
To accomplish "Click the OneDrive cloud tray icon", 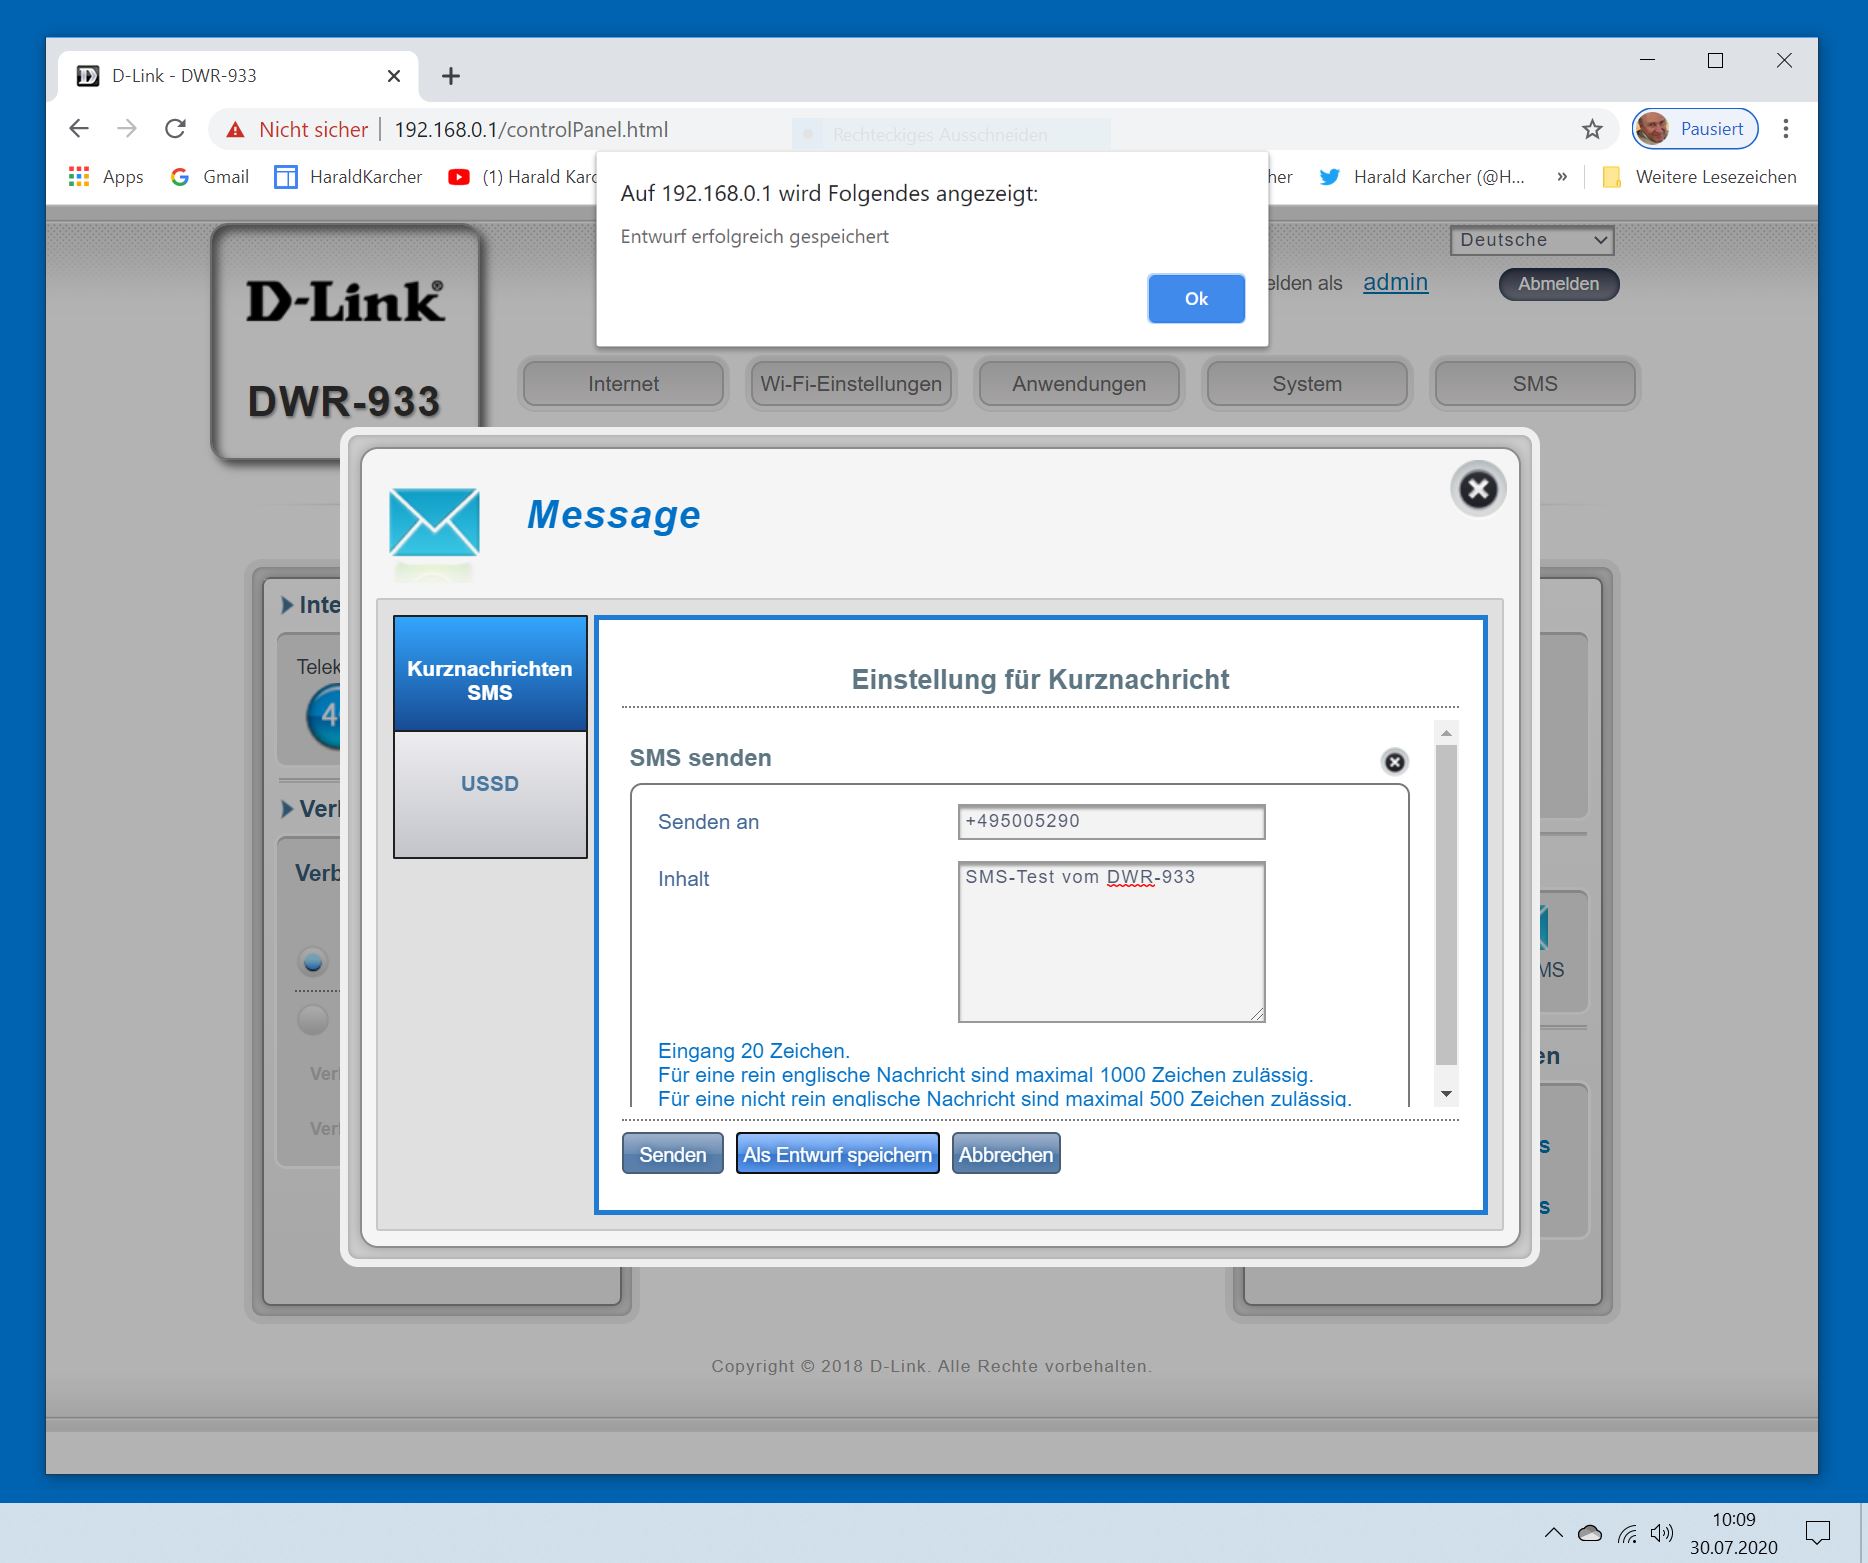I will tap(1590, 1532).
